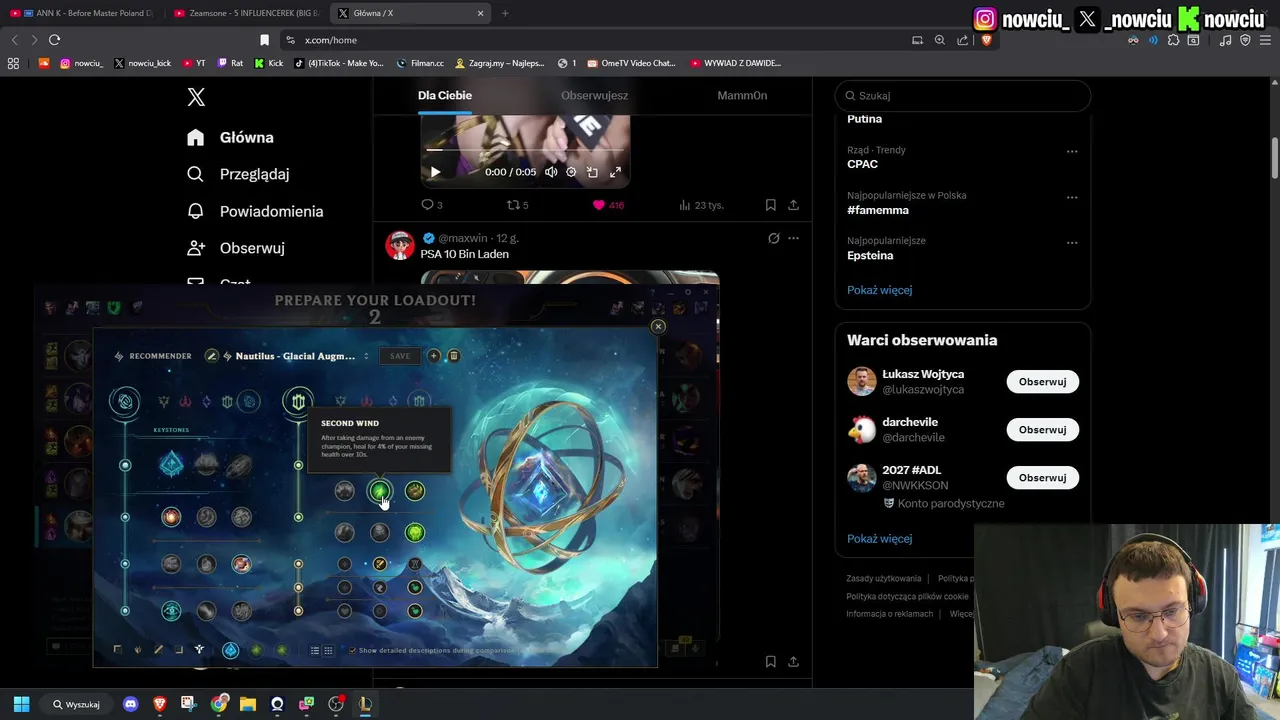Pick the Hextech Flashtraption rune
Screen dimensions: 1280x720
click(171, 517)
